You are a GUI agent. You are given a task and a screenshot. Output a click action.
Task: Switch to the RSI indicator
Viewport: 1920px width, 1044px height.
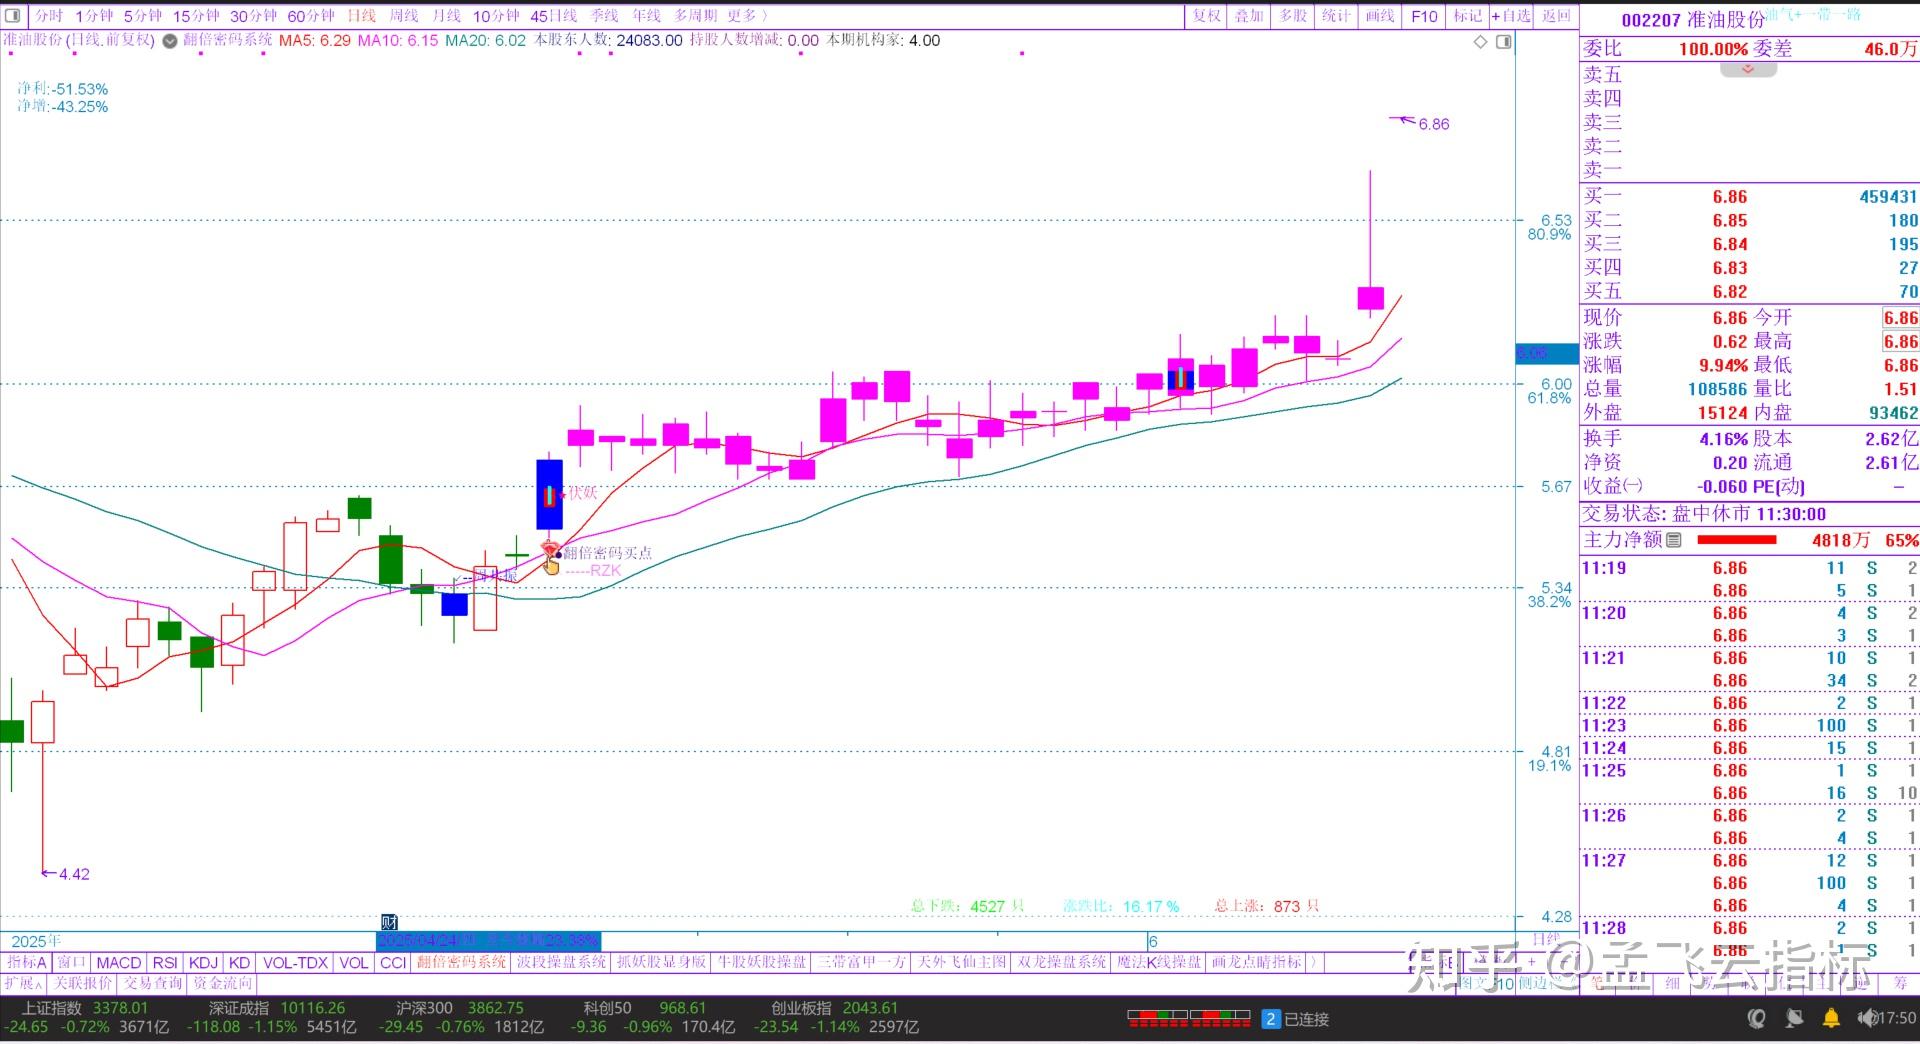[x=165, y=962]
